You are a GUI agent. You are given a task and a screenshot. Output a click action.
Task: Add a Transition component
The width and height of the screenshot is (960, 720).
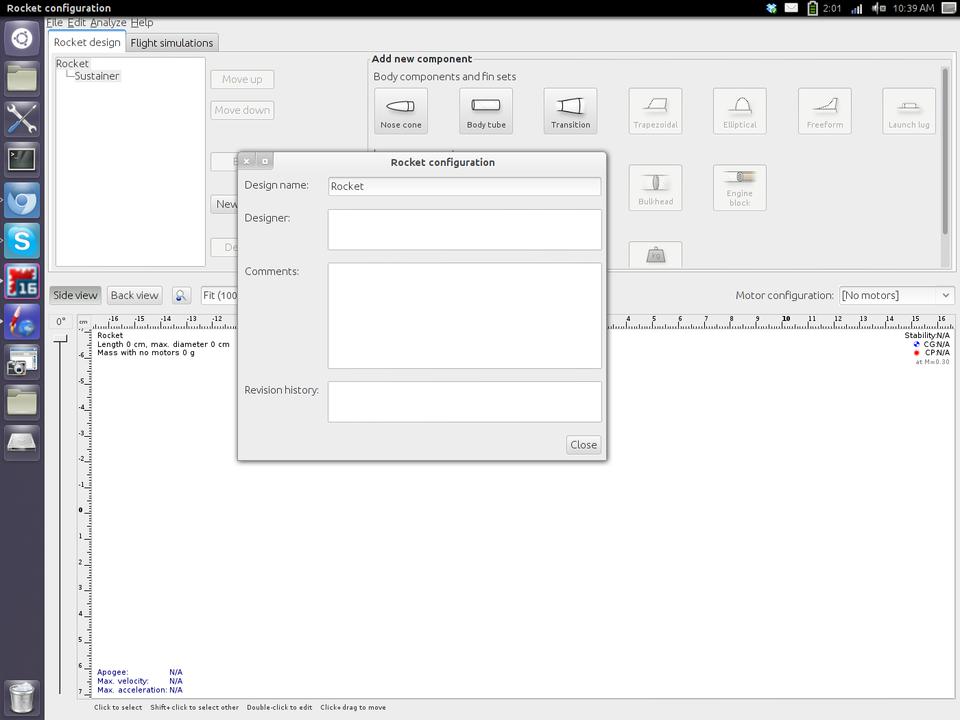coord(570,111)
